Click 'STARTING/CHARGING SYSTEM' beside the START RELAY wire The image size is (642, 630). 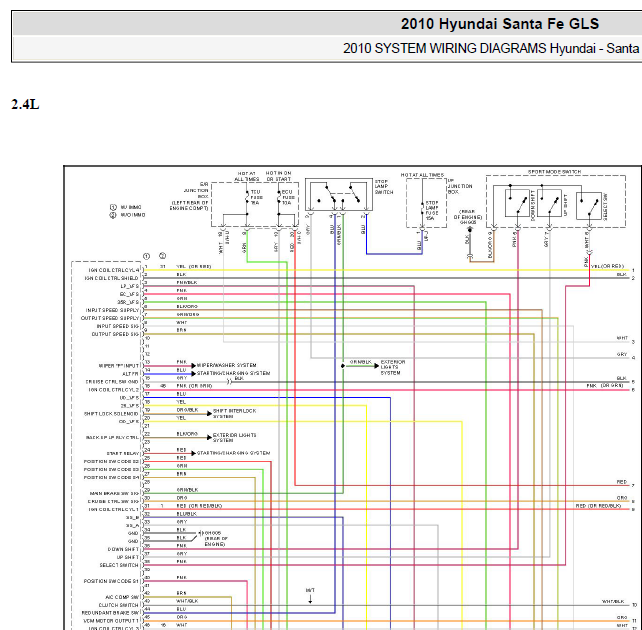point(233,453)
